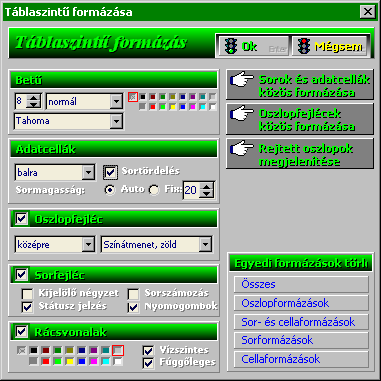Screen dimensions: 381x381
Task: Pick selected light gray gridline swatch
Action: 118,350
